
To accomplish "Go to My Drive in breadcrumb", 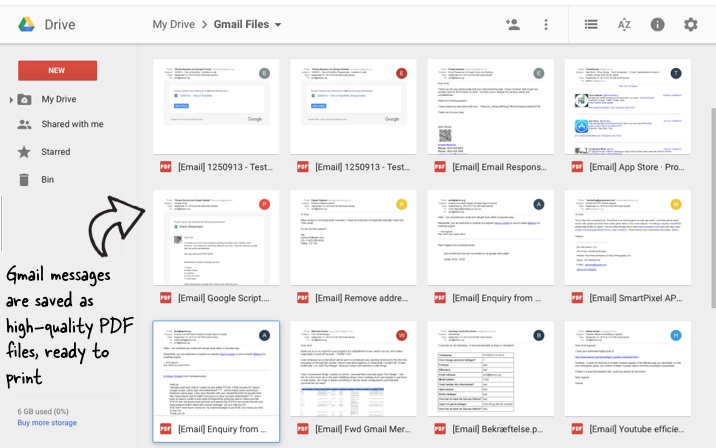I will (174, 24).
